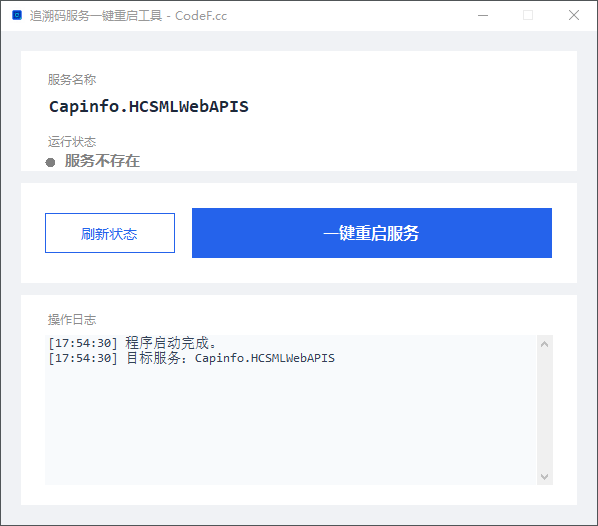This screenshot has width=598, height=526.
Task: Click the 服务不存在 status text
Action: tap(102, 161)
